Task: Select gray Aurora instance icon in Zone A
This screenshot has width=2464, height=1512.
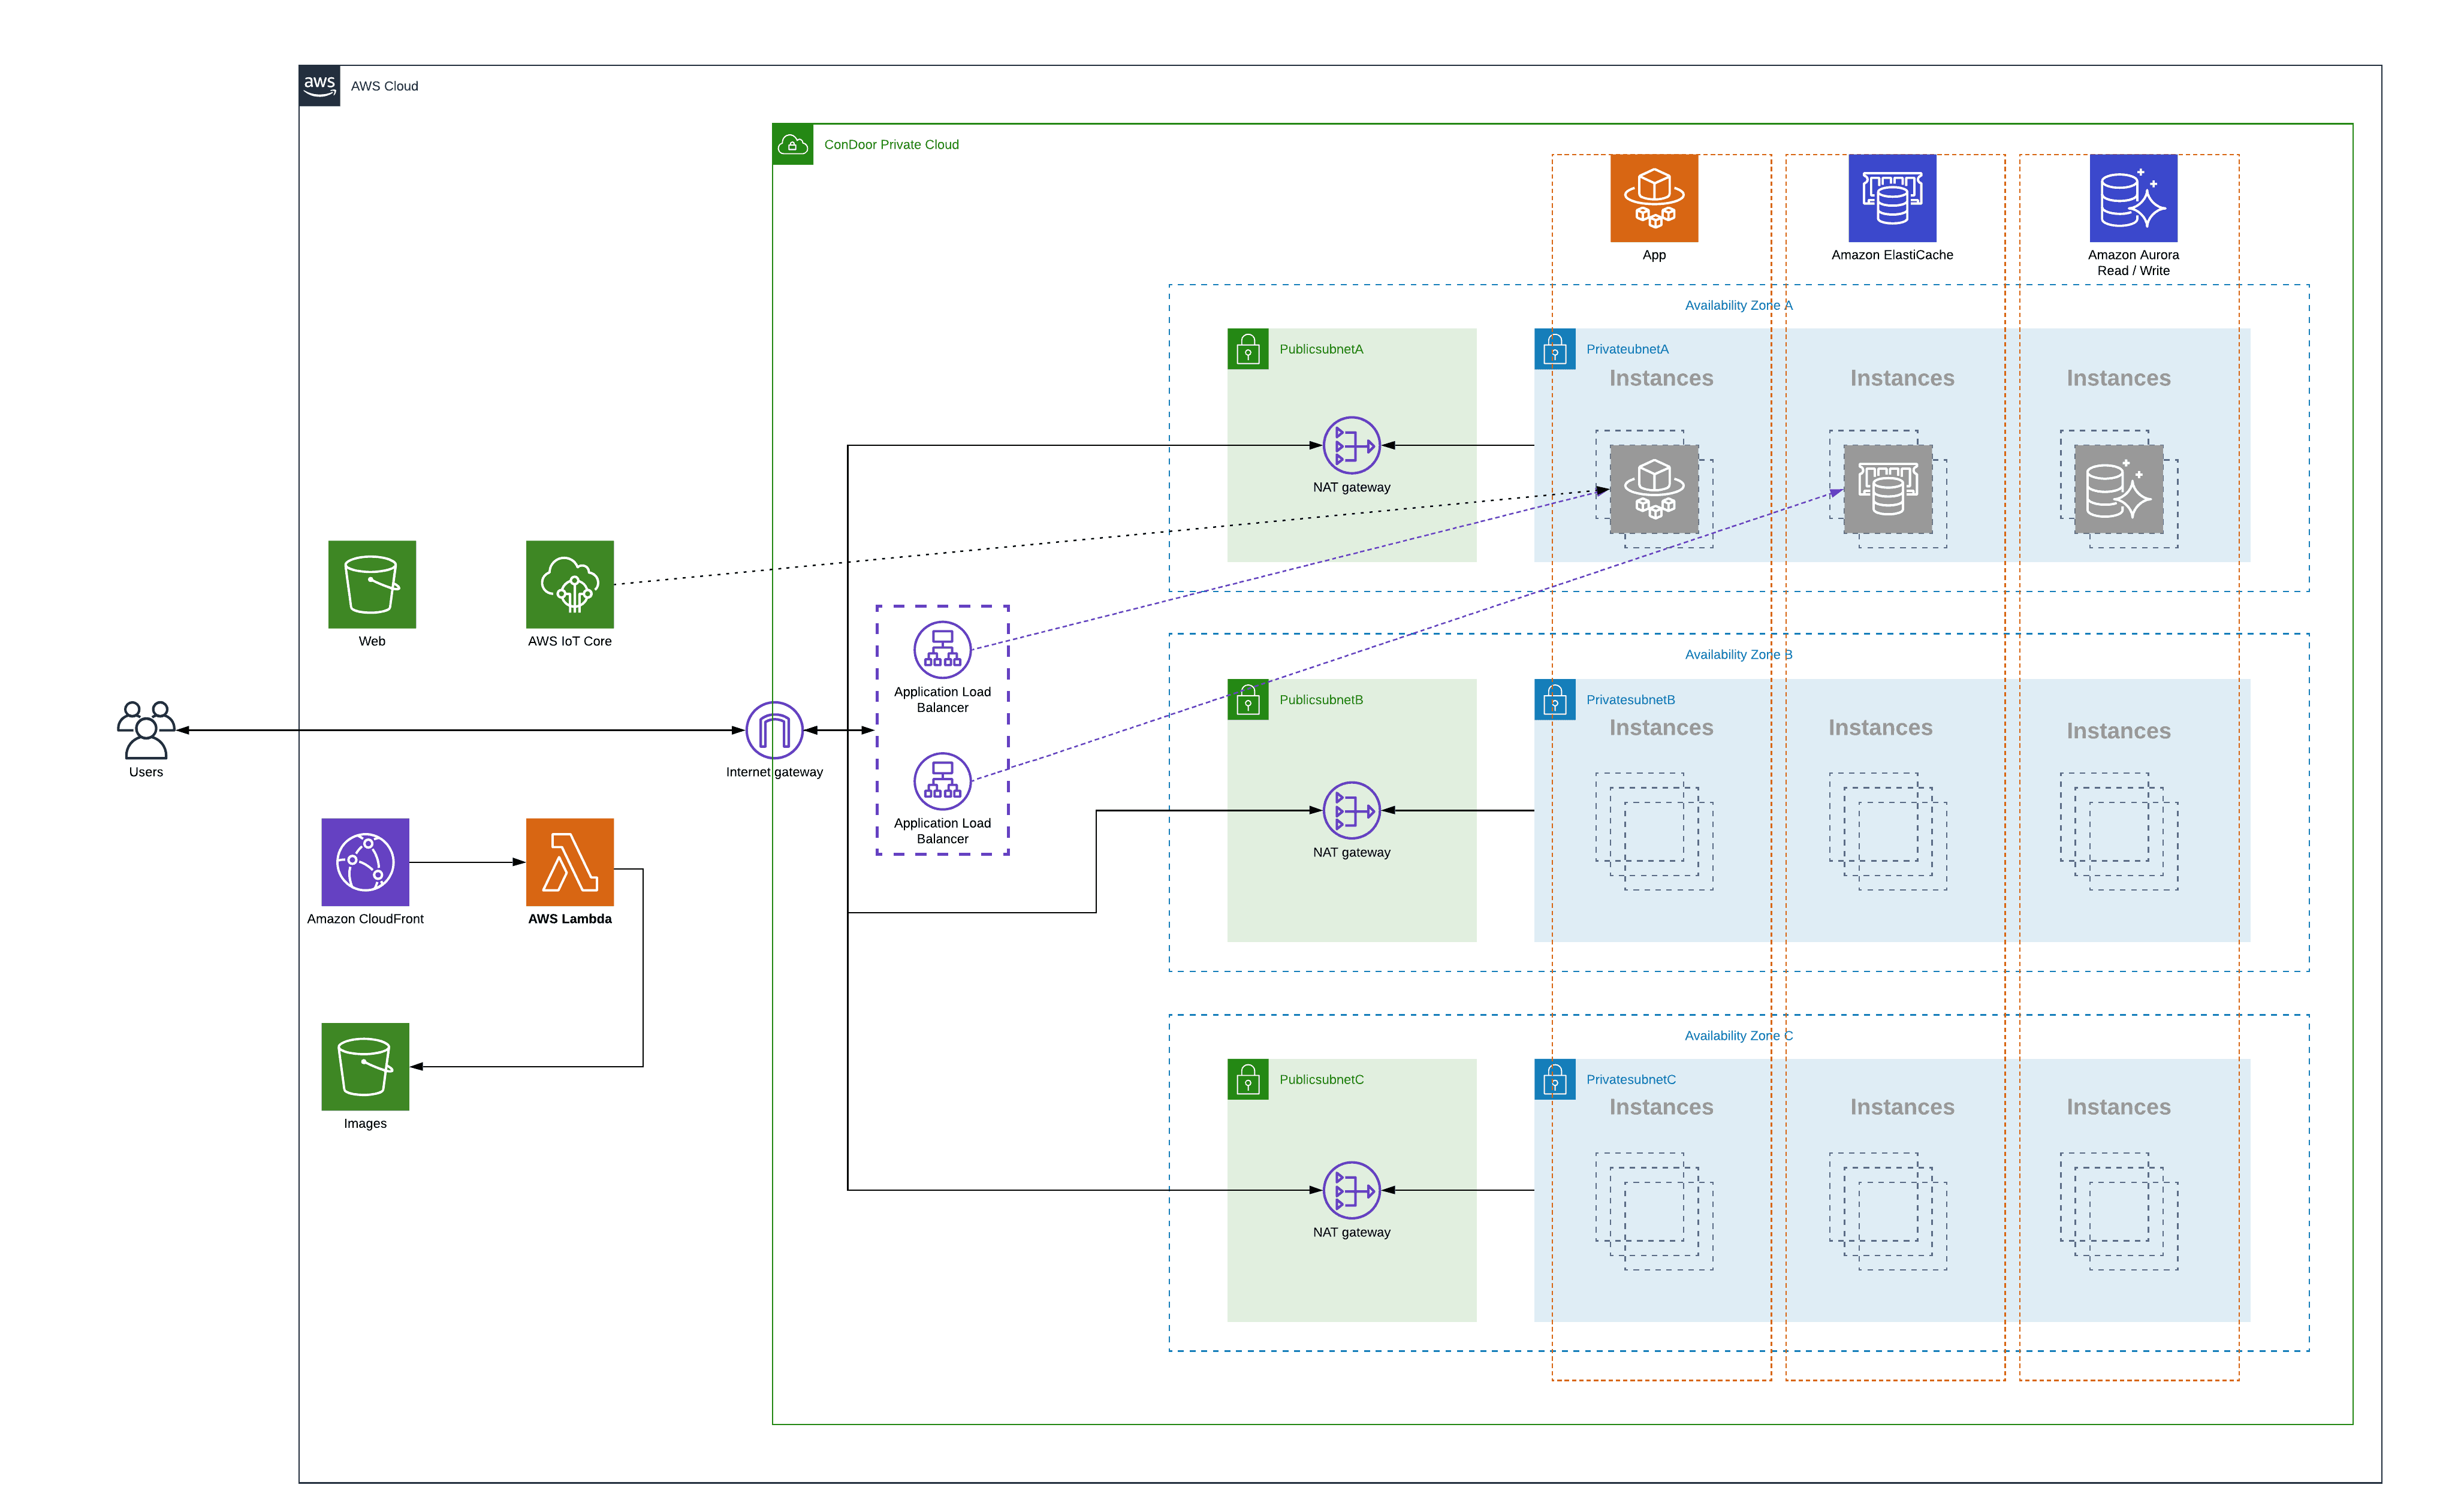Action: coord(2119,489)
